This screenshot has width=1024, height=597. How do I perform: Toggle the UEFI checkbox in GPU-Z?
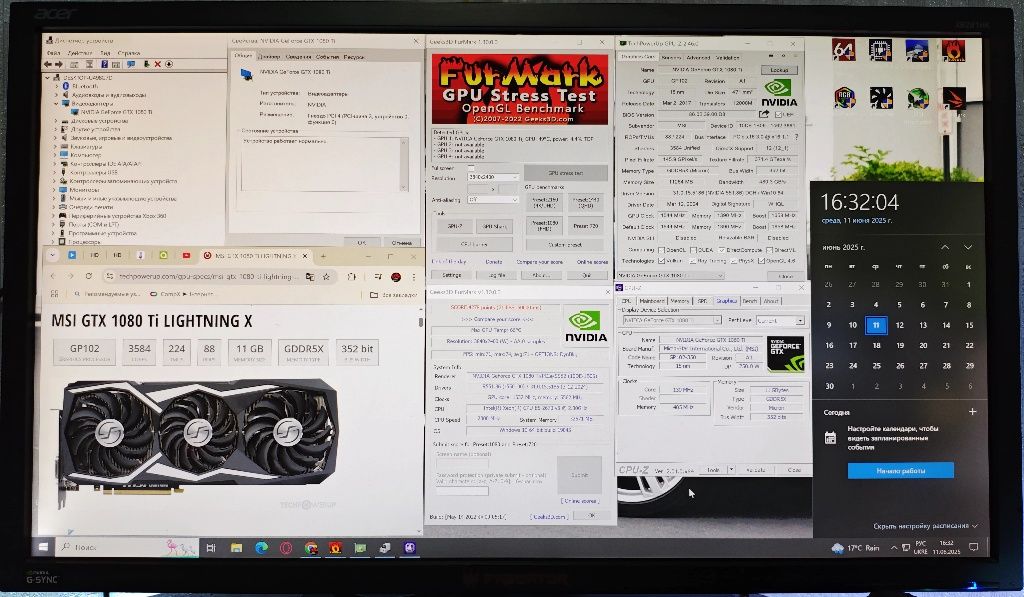[778, 114]
